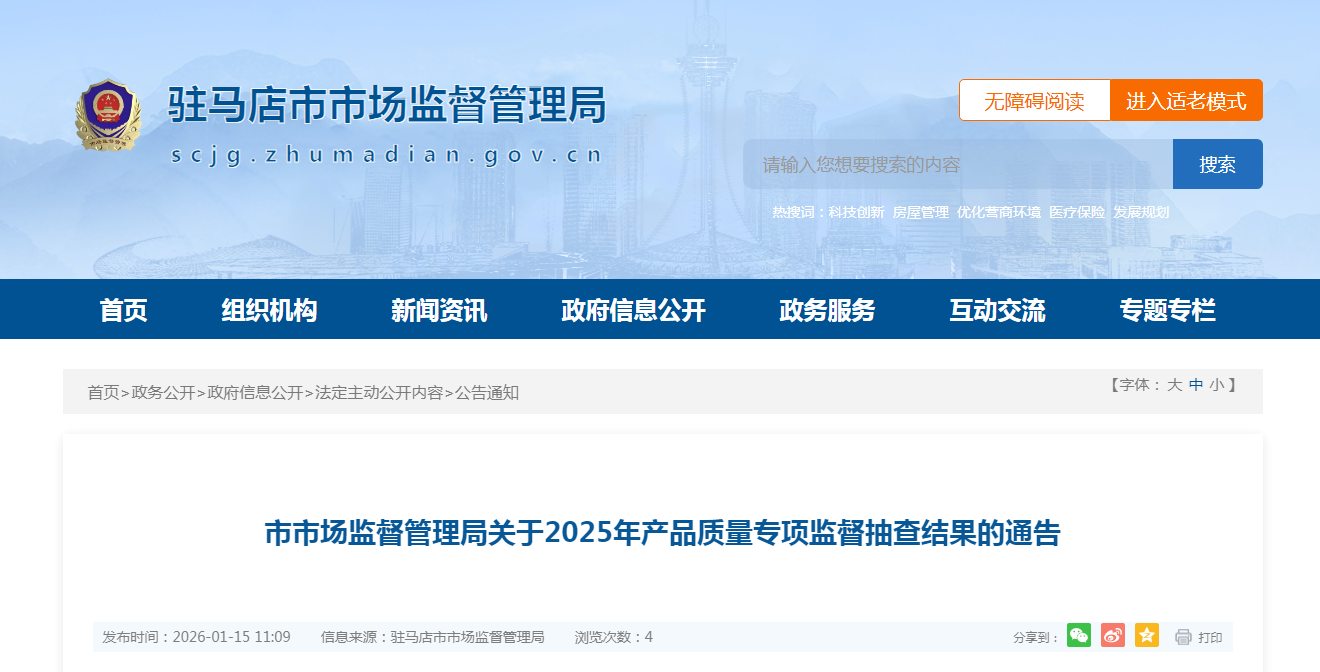Image resolution: width=1320 pixels, height=672 pixels.
Task: Click the 无障碍阅读 button
Action: [x=1034, y=101]
